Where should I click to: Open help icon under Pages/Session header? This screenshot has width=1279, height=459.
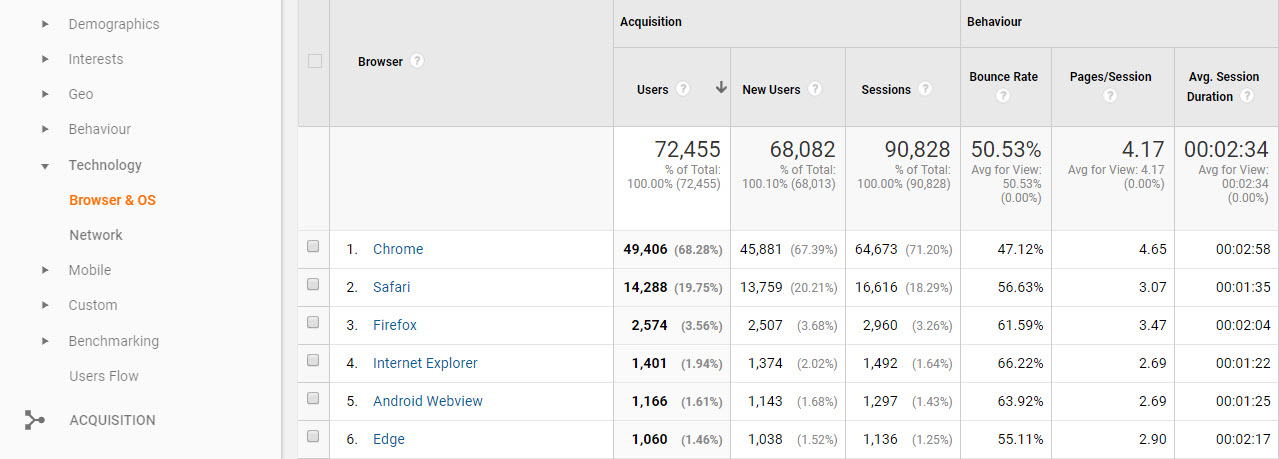tap(1110, 96)
